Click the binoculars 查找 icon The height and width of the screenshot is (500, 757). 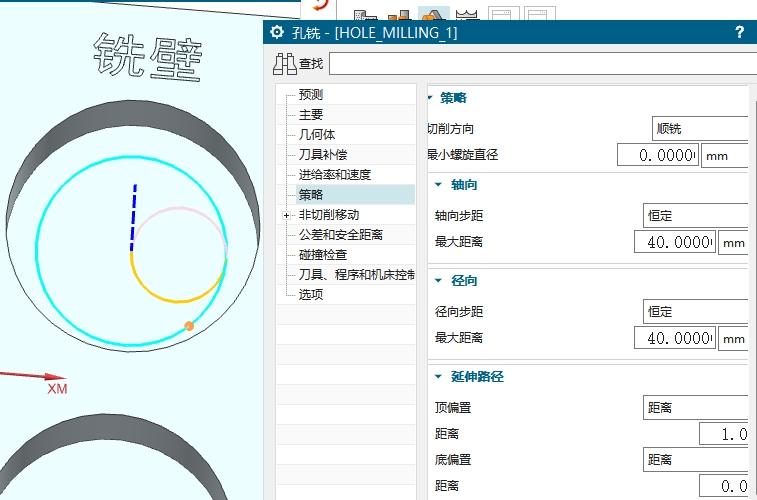coord(284,64)
